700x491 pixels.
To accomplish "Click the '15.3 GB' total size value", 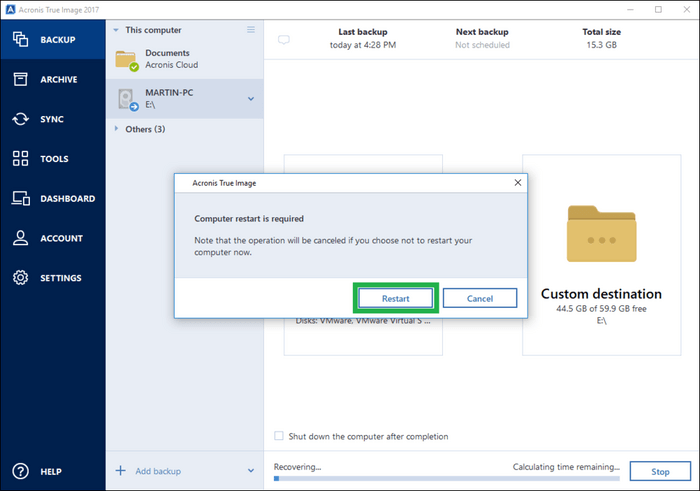I will coord(601,45).
